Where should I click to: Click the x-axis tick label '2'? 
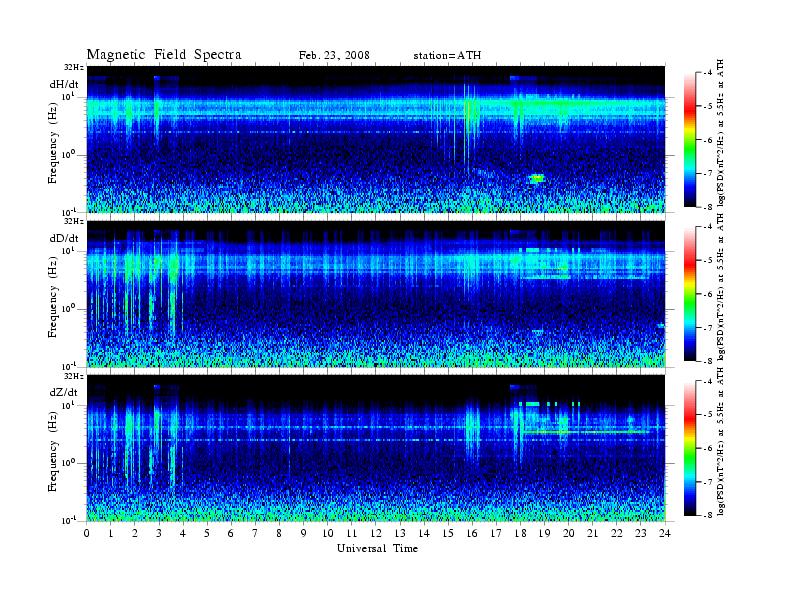135,533
